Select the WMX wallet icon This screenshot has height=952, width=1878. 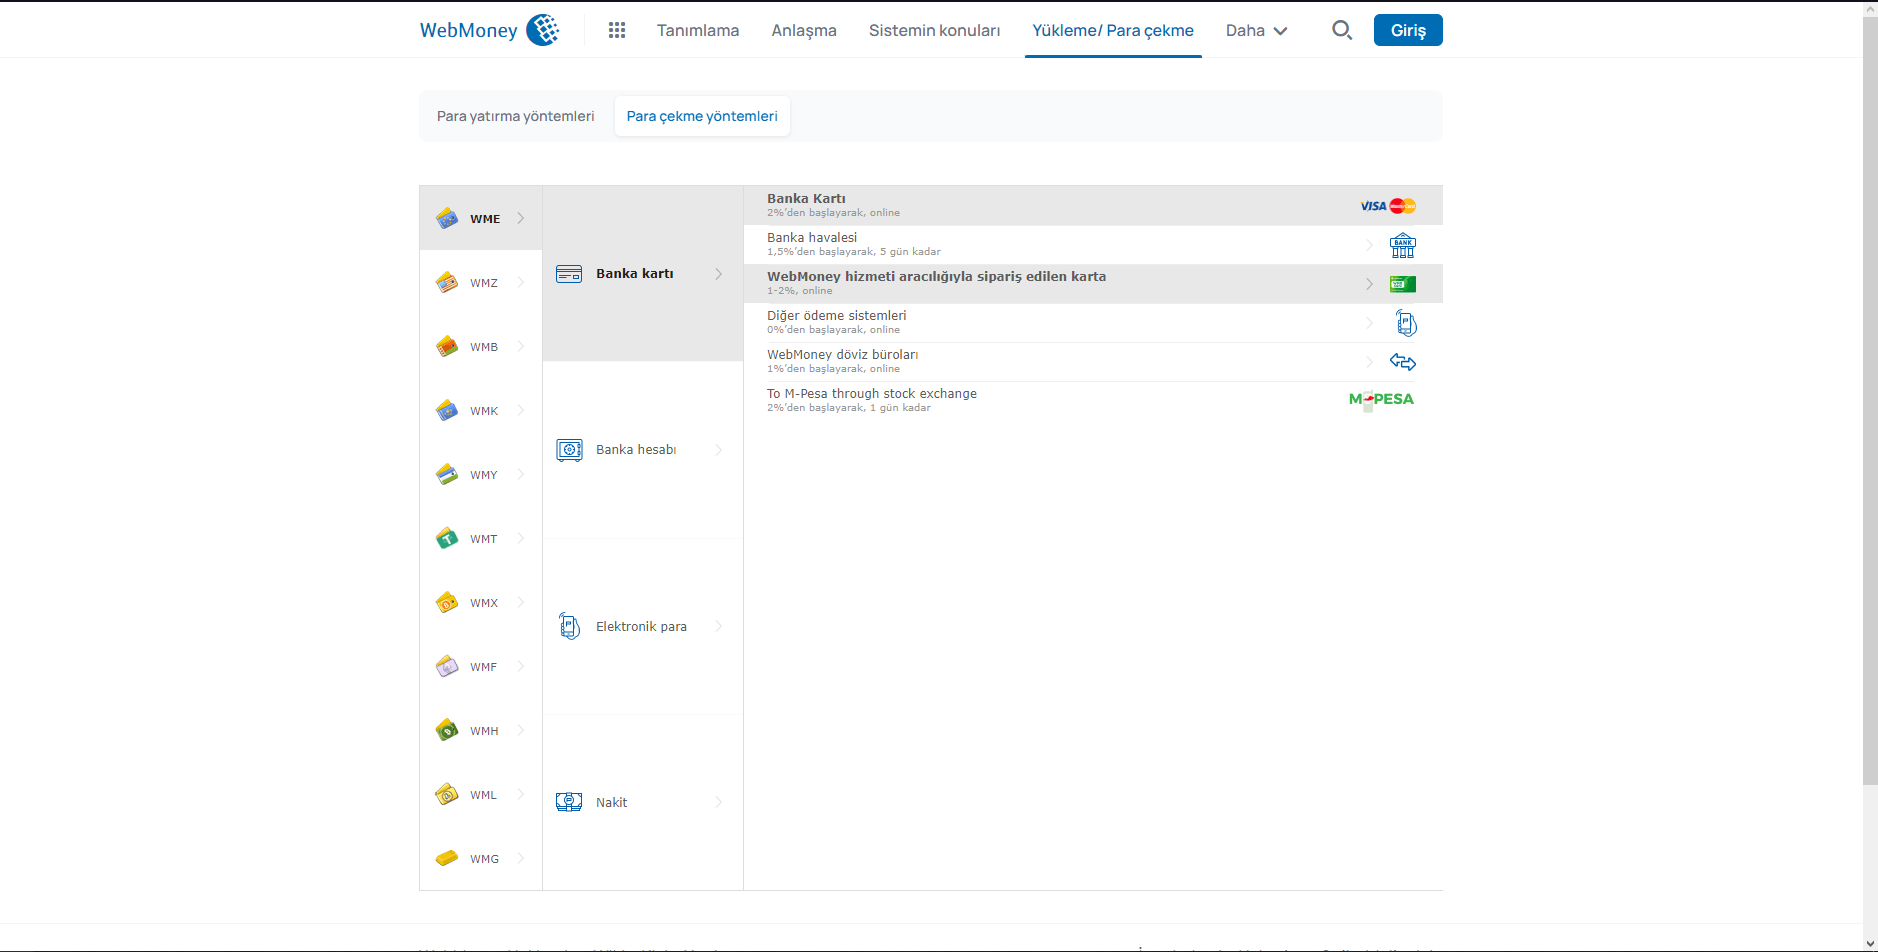coord(447,602)
